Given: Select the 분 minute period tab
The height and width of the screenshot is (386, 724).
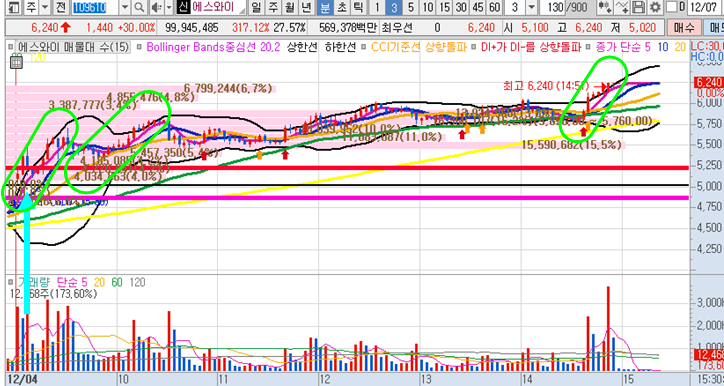Looking at the screenshot, I should pyautogui.click(x=325, y=7).
